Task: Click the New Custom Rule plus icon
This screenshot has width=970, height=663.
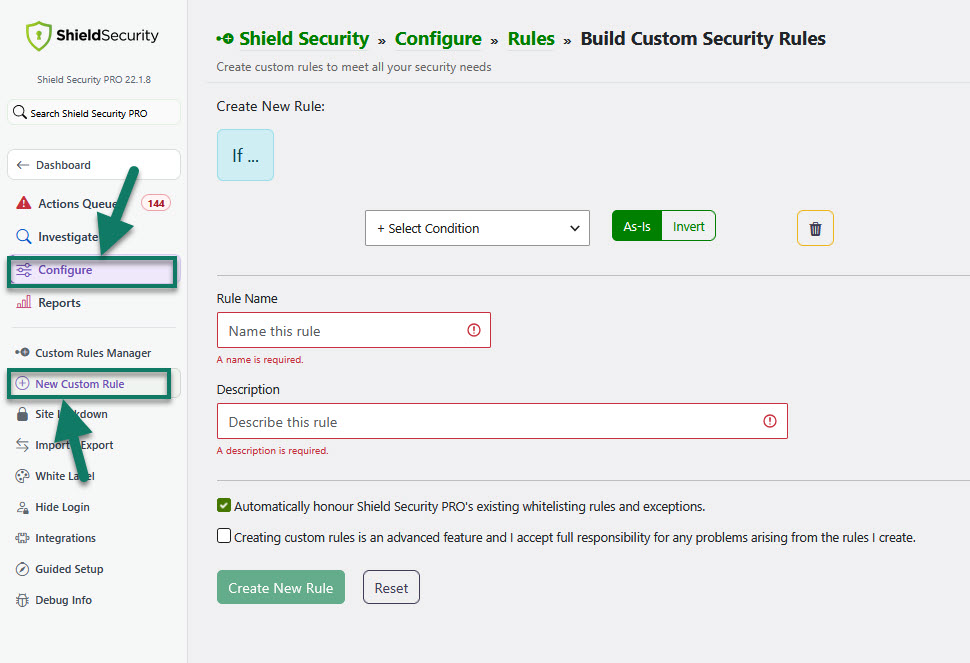Action: point(22,383)
